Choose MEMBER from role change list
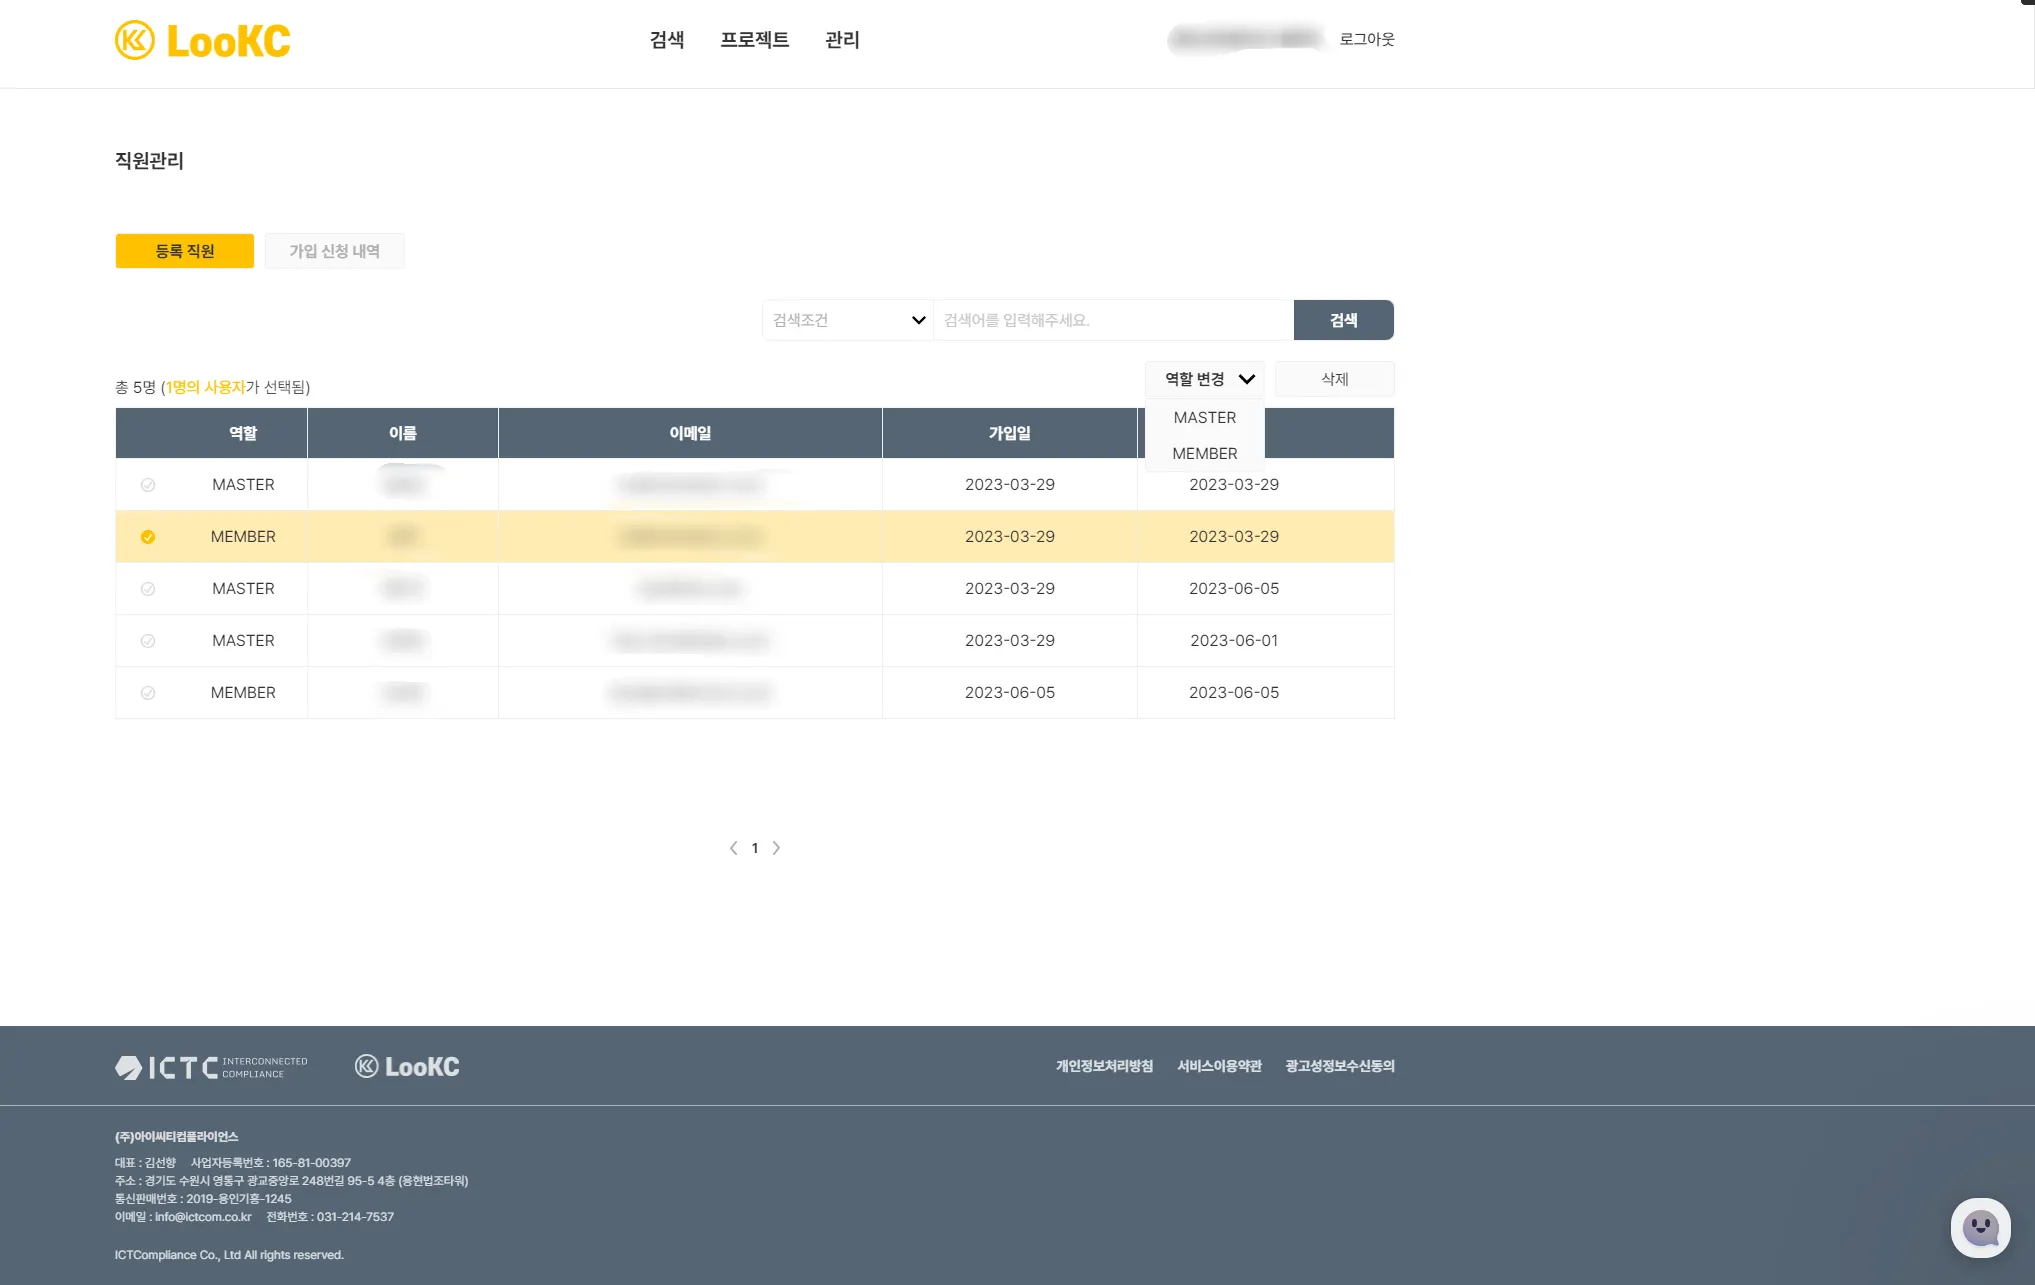The image size is (2035, 1285). pos(1204,454)
